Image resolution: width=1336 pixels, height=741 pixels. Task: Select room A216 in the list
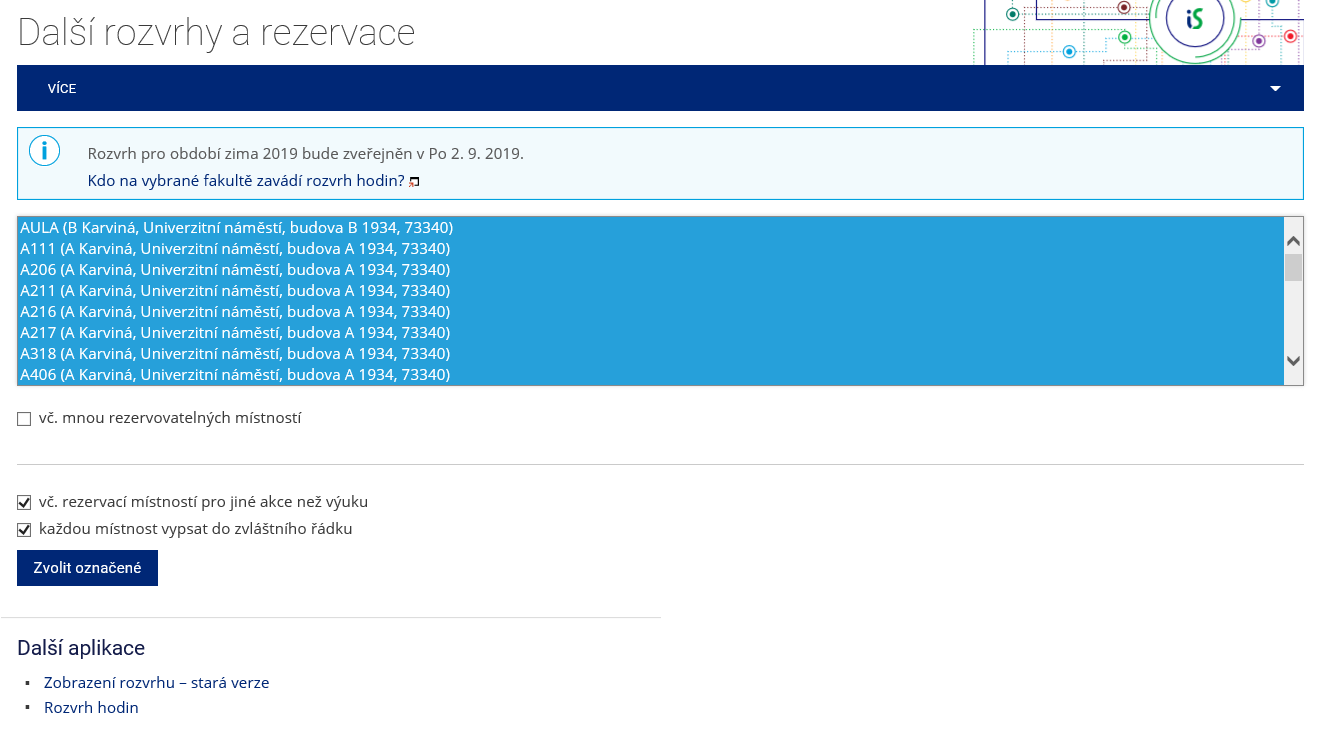click(650, 311)
